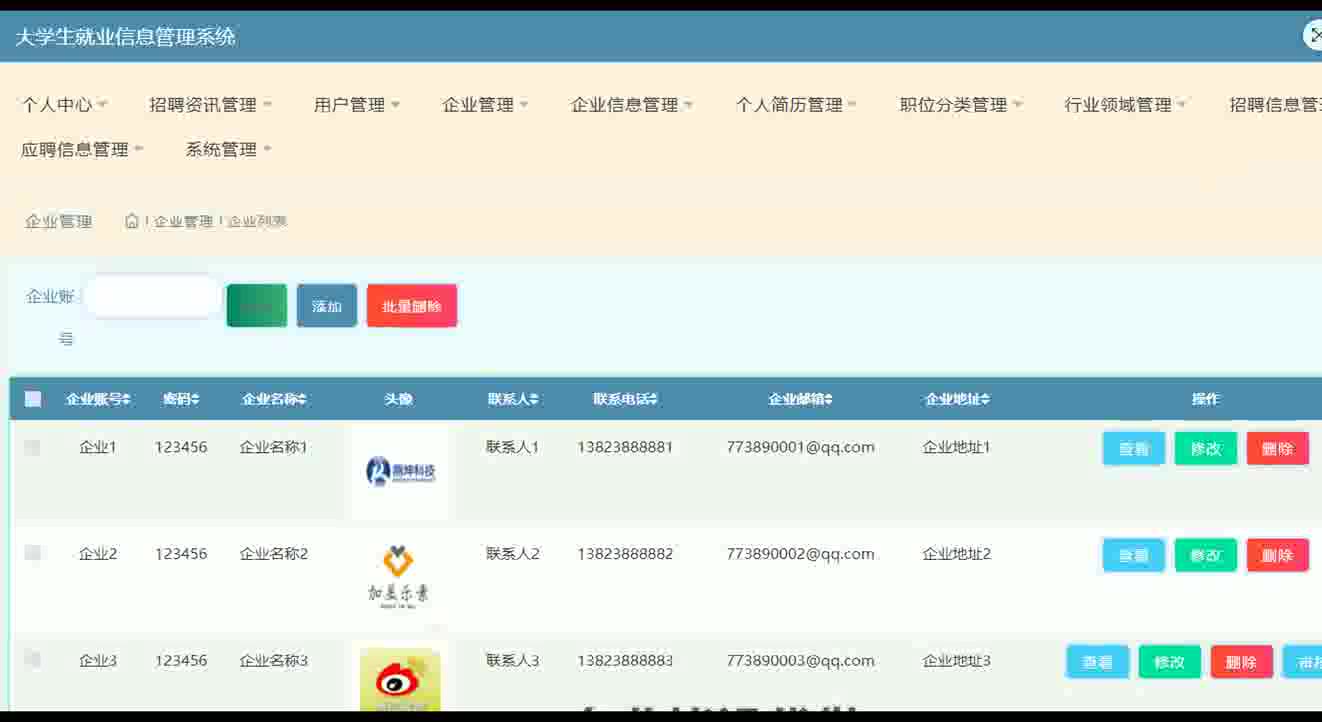Sort by 企业名称 column arrows
Screen dimensions: 1322x722
click(x=302, y=399)
